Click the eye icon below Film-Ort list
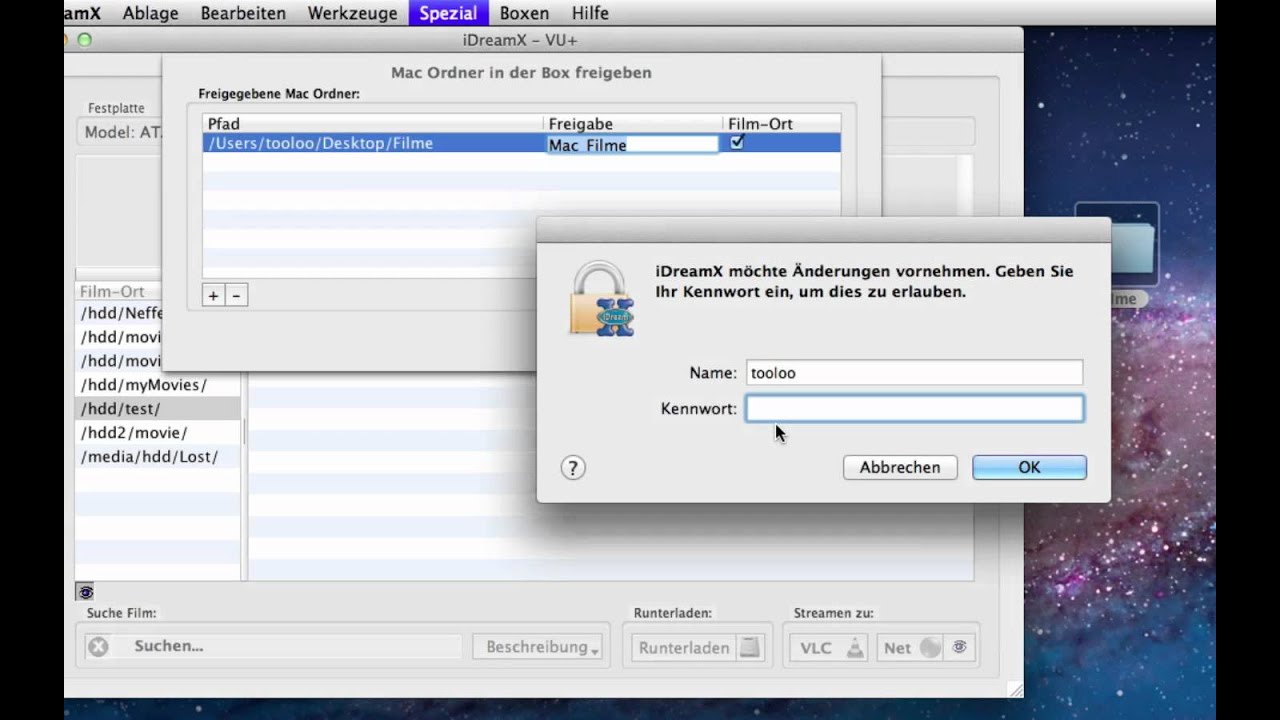This screenshot has height=720, width=1280. pos(85,592)
